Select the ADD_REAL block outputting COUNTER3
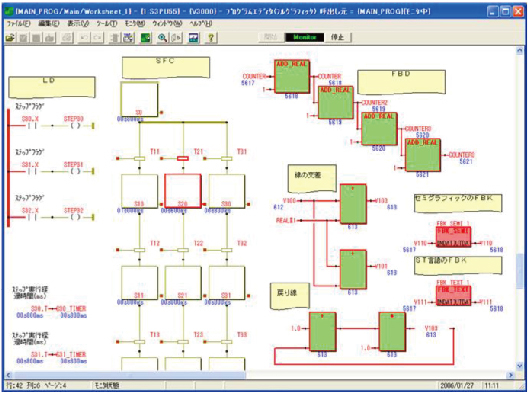This screenshot has width=528, height=394. click(379, 129)
